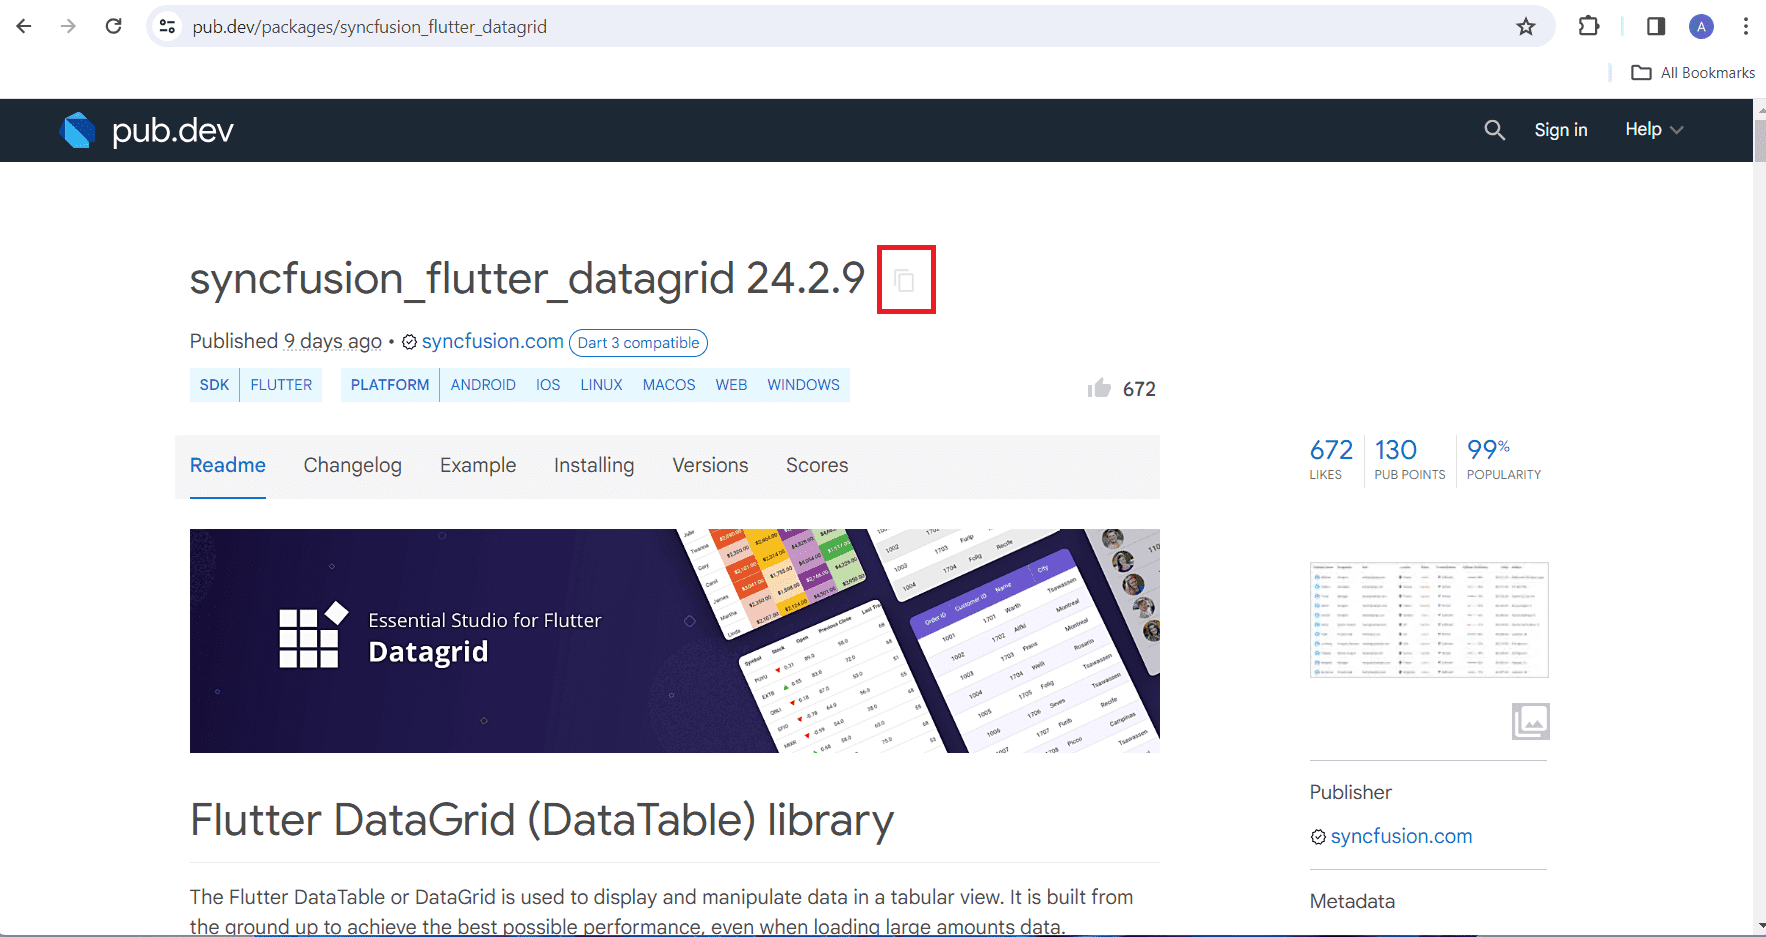Open the Chrome three-dot menu
The image size is (1766, 937).
coord(1745,27)
